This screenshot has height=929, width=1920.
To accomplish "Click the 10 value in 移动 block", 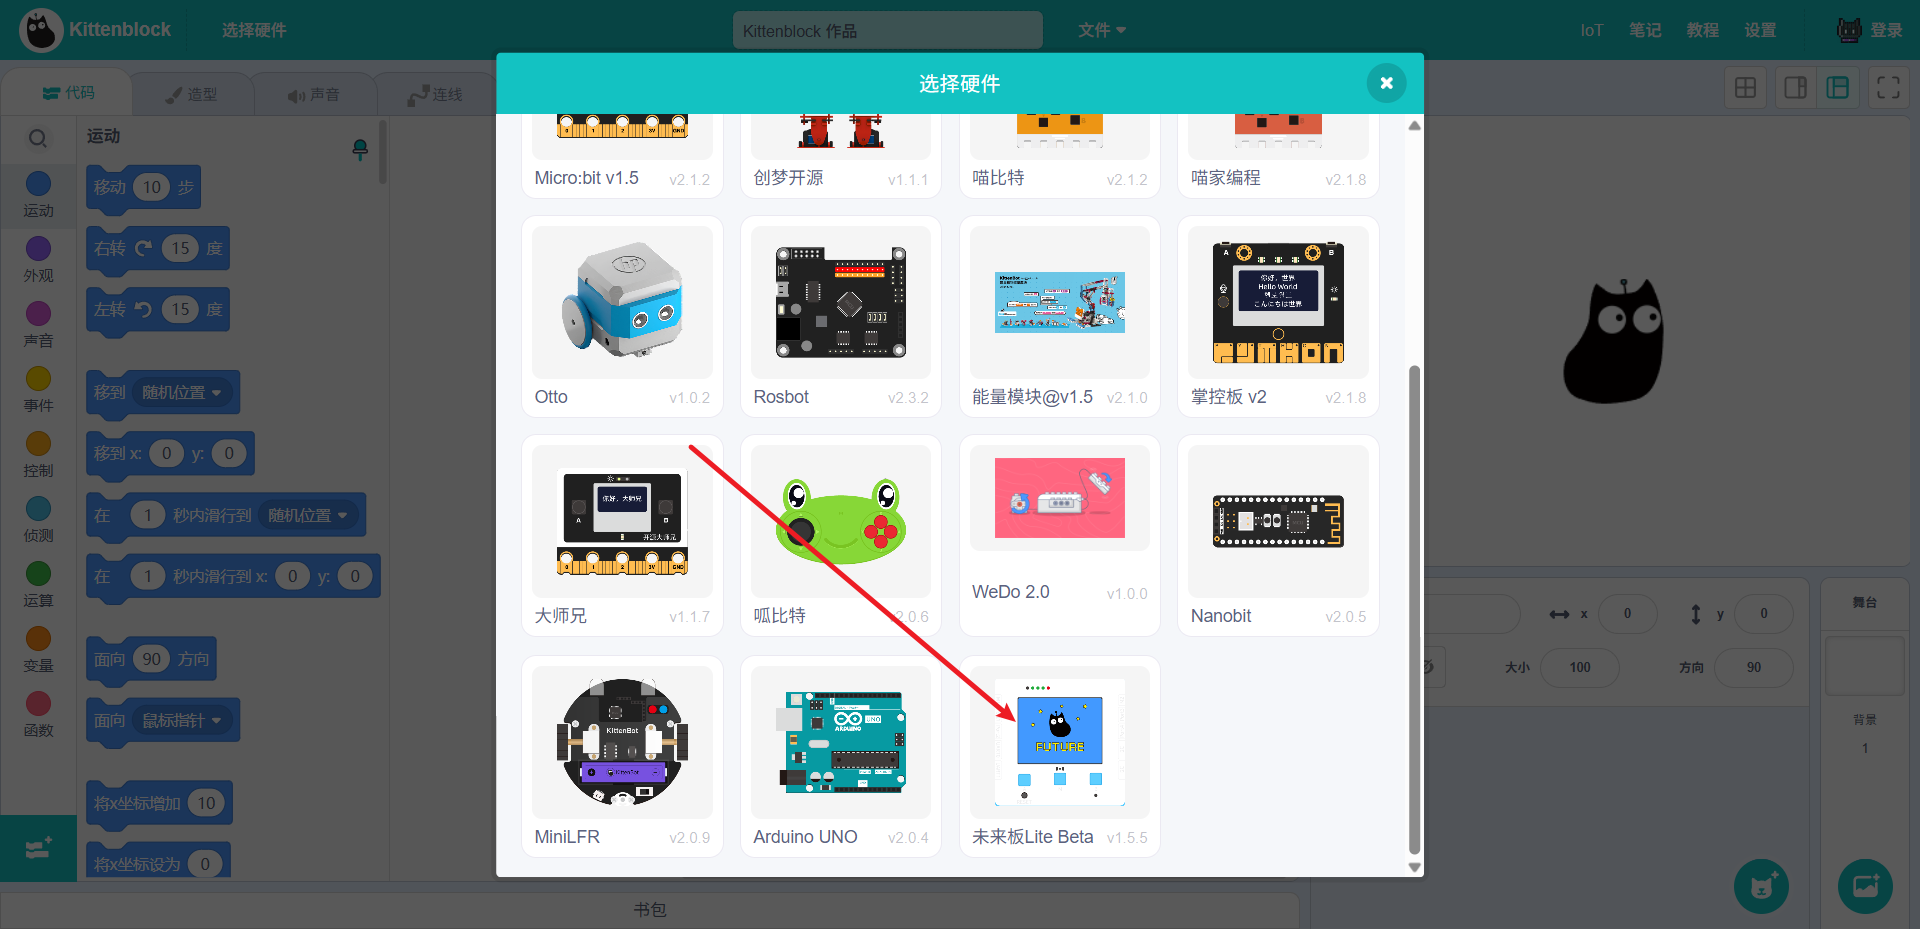I will [x=152, y=187].
